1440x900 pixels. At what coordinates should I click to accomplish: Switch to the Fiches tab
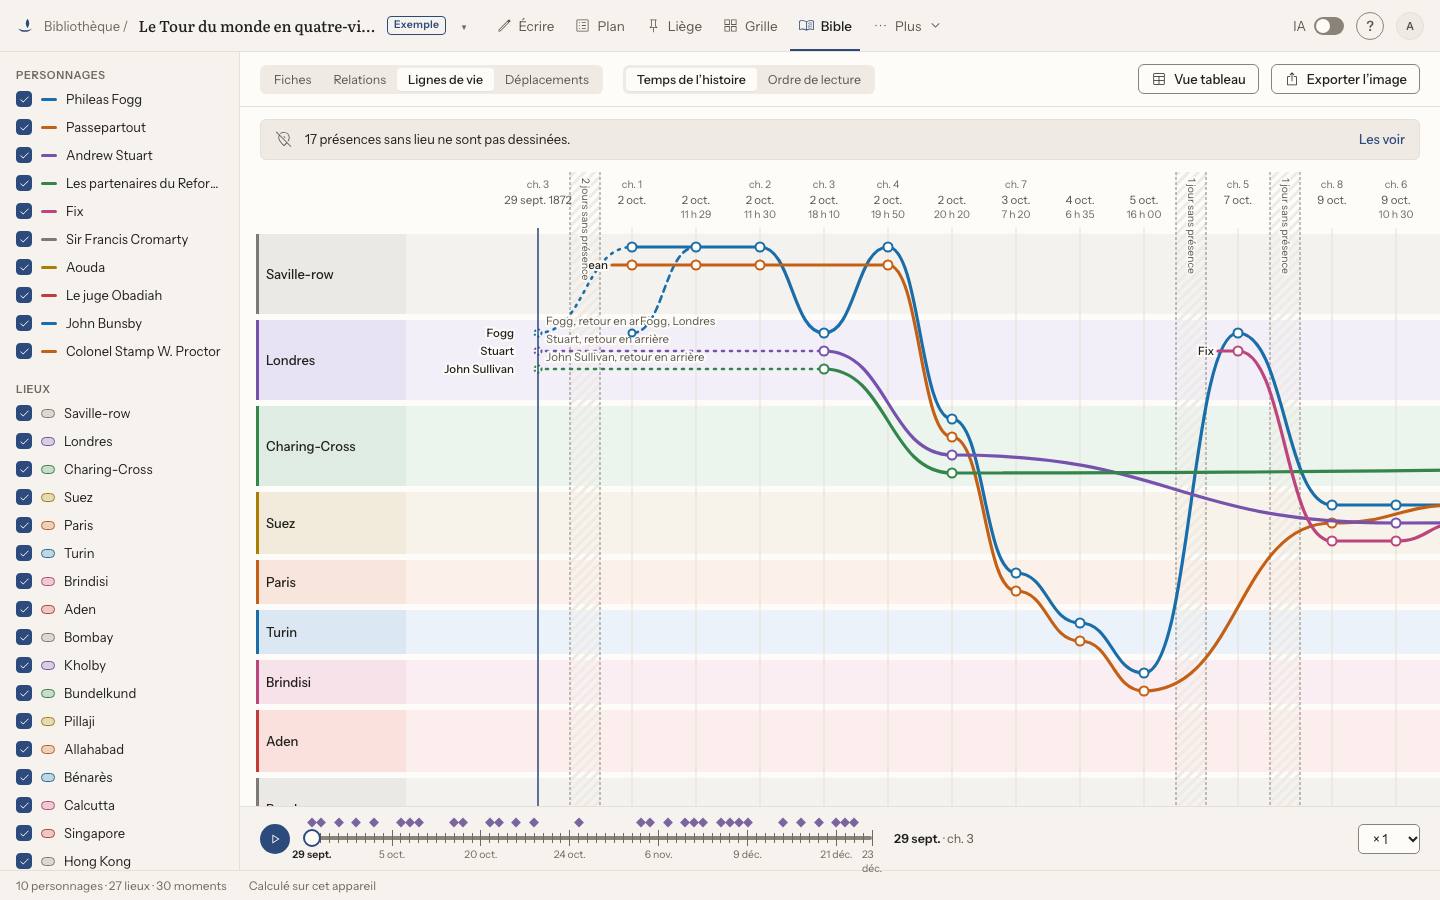[293, 80]
